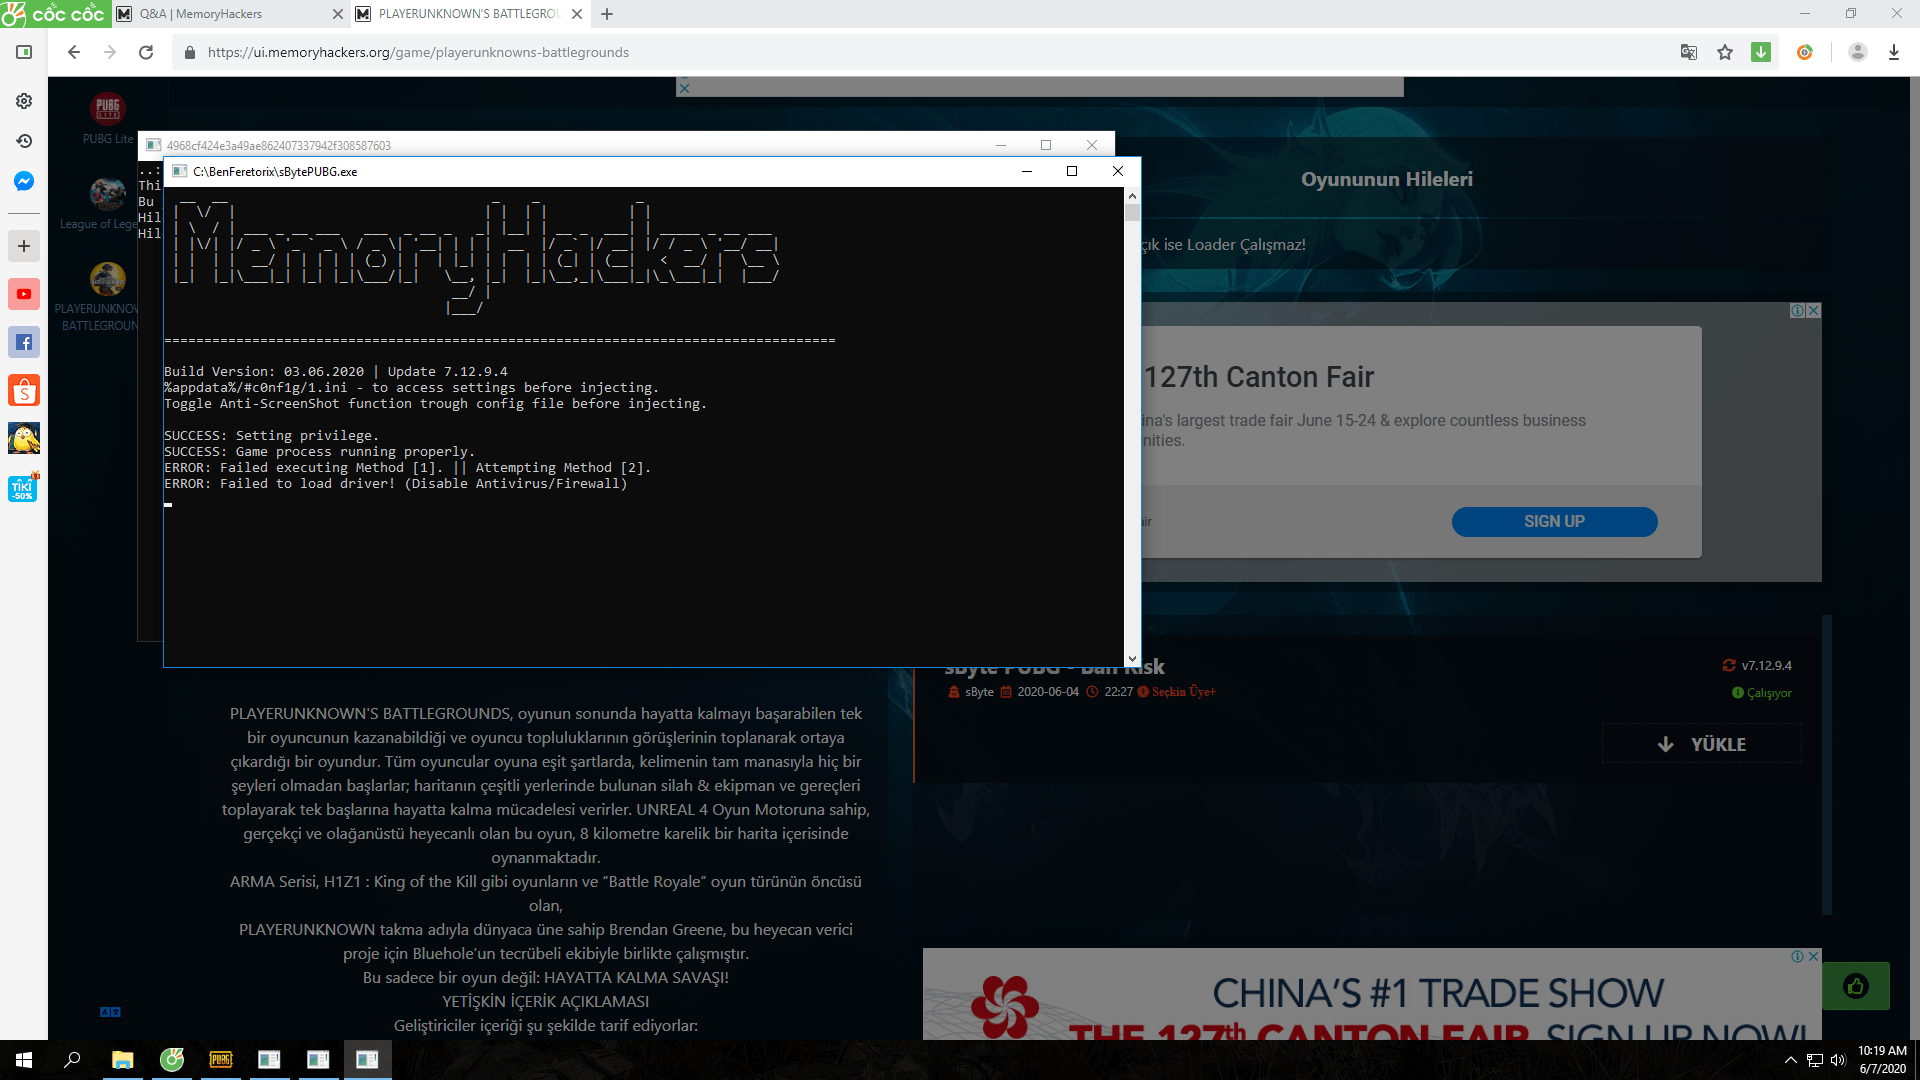Open the yellow bird sidebar icon
This screenshot has width=1920, height=1080.
point(24,438)
